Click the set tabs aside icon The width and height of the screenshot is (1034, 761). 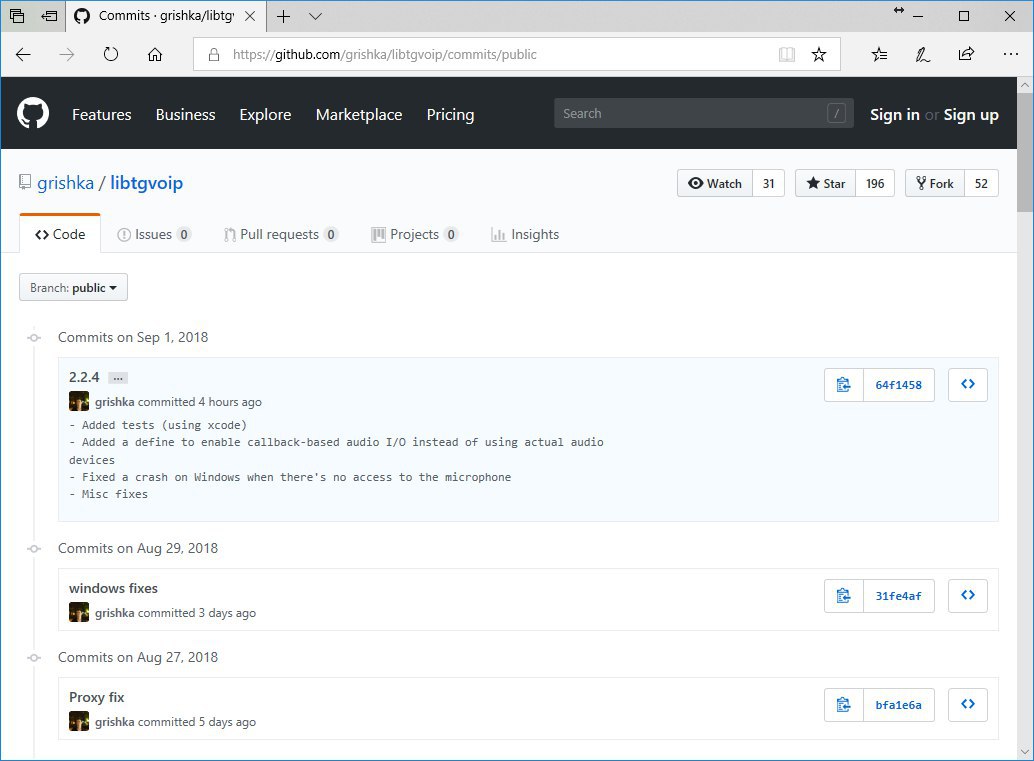tap(49, 16)
